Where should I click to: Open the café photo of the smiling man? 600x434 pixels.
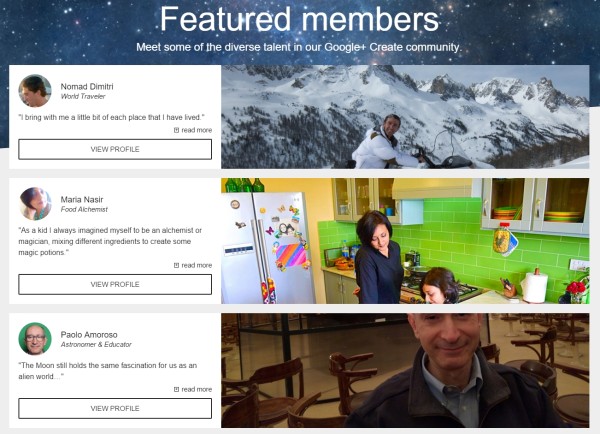[x=405, y=370]
